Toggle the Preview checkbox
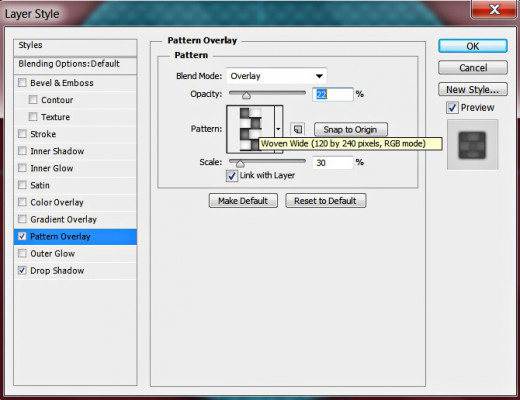520x400 pixels. (x=452, y=108)
